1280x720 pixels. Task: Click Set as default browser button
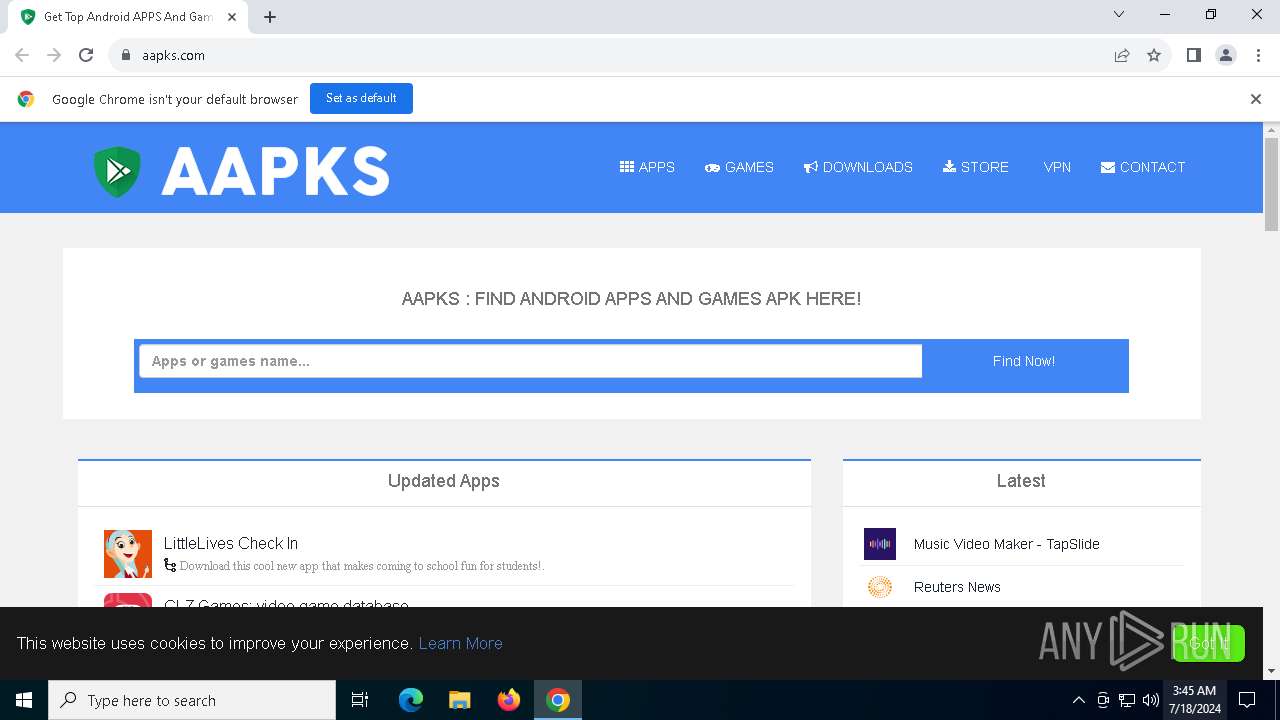pyautogui.click(x=361, y=98)
